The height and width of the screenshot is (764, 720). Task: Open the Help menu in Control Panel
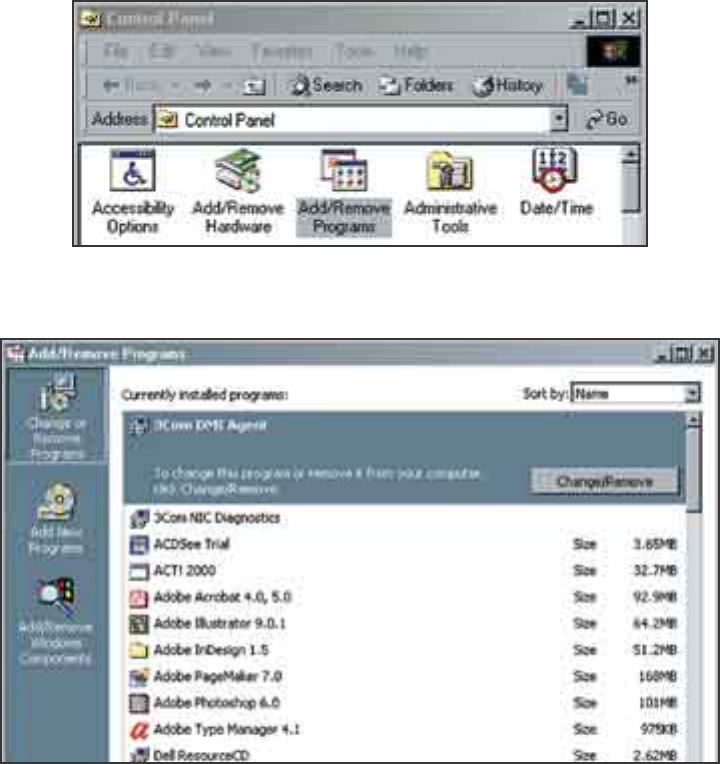click(410, 51)
